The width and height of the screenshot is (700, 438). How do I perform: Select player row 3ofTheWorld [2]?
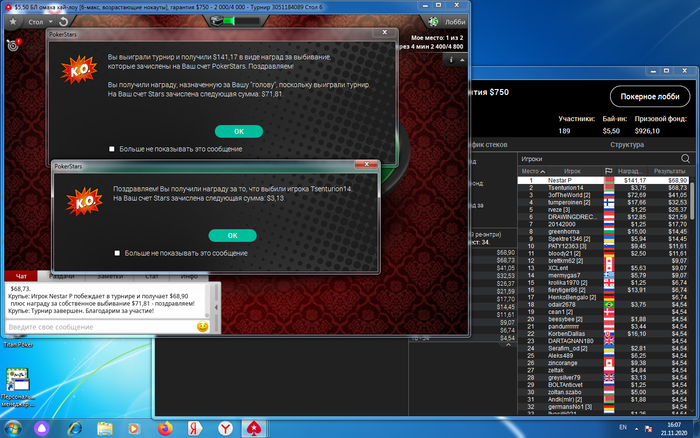click(x=603, y=195)
